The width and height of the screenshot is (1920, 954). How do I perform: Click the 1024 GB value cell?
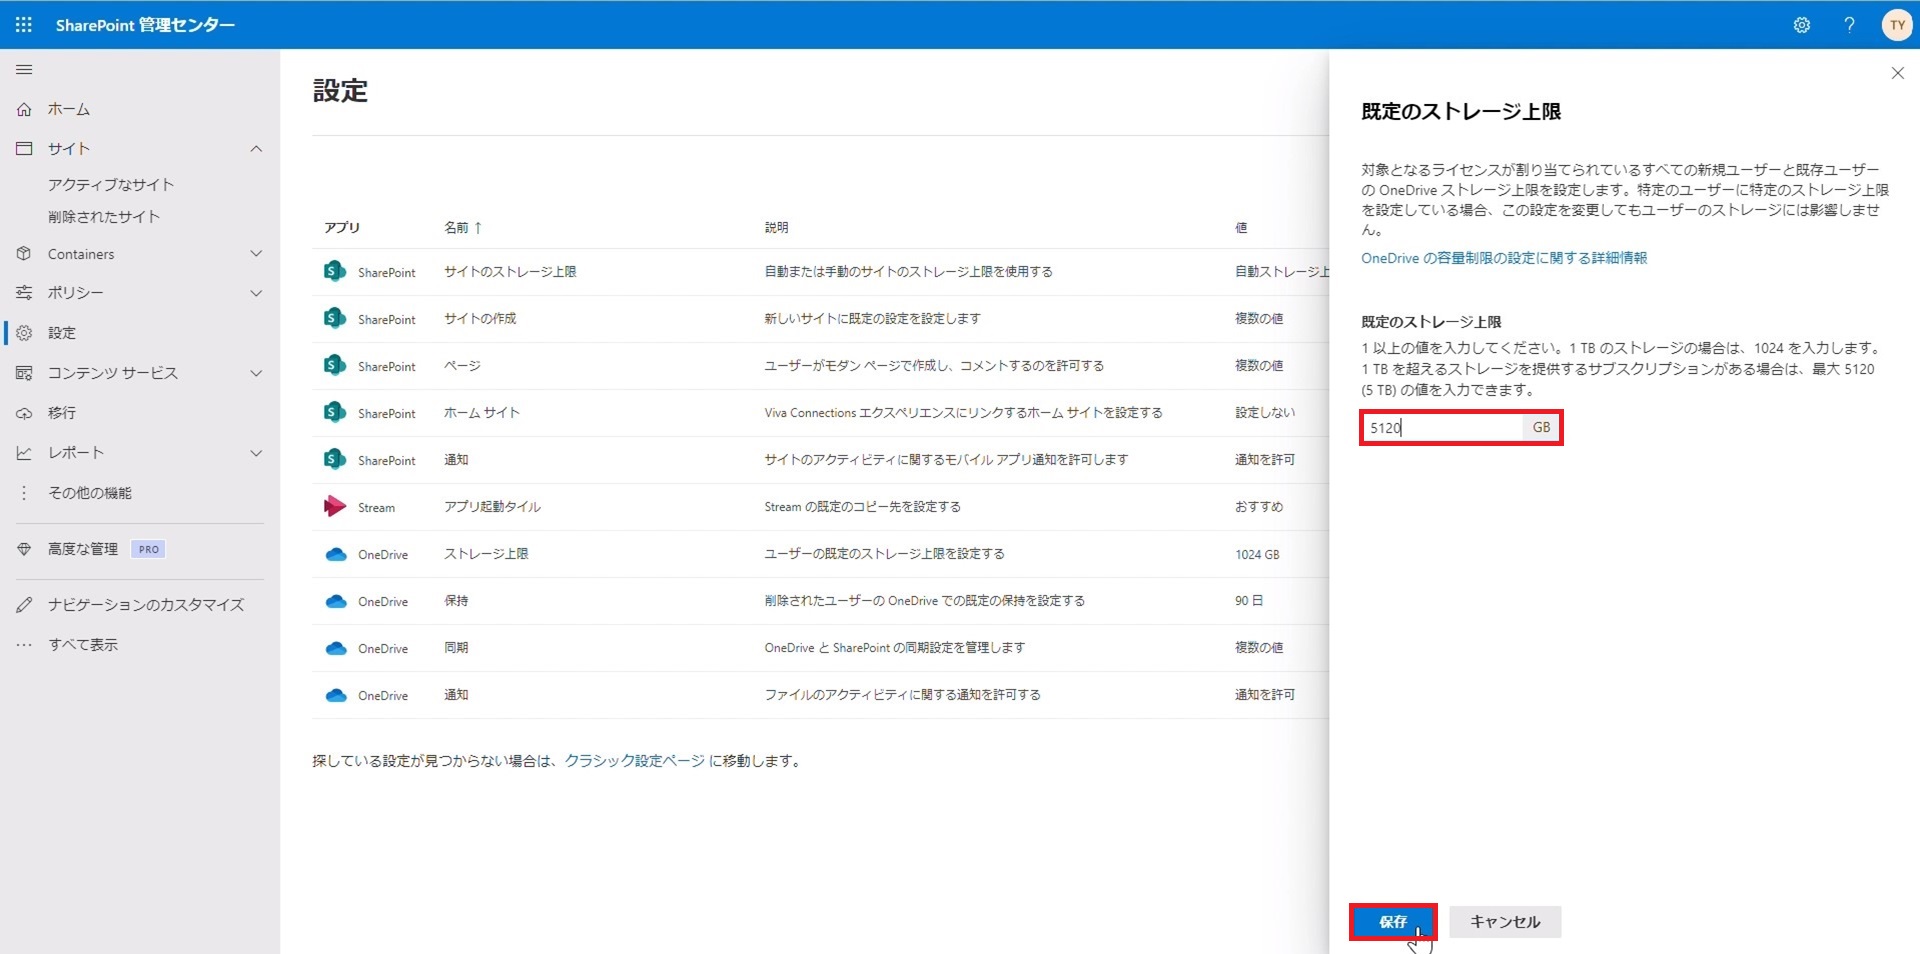1257,554
